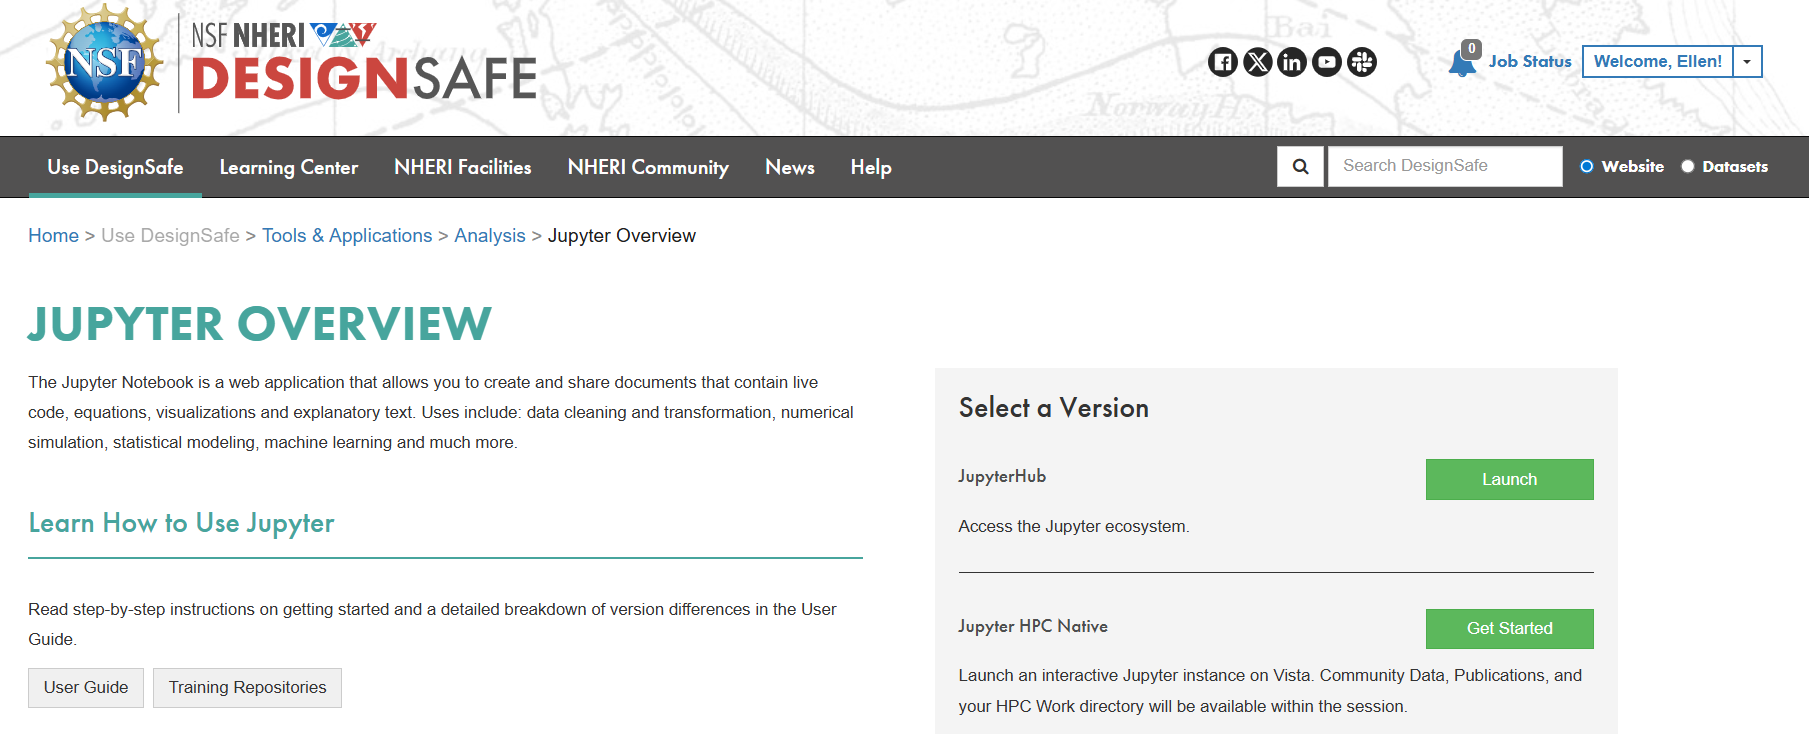1809x734 pixels.
Task: Open the Help menu item
Action: click(871, 167)
